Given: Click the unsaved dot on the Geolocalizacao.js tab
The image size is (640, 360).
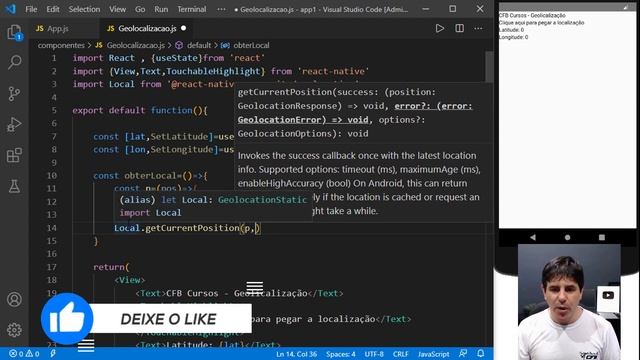Looking at the screenshot, I should point(183,28).
